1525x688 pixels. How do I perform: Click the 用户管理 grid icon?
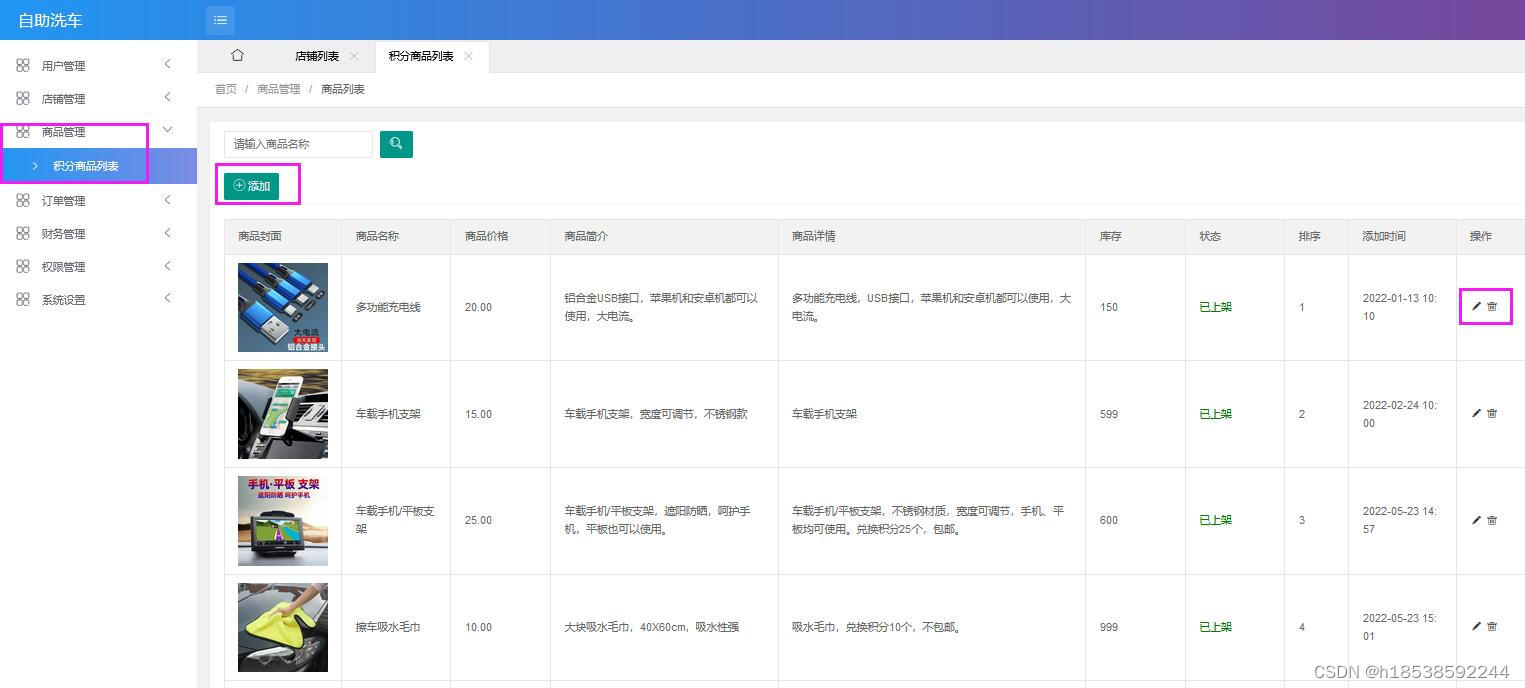click(23, 65)
